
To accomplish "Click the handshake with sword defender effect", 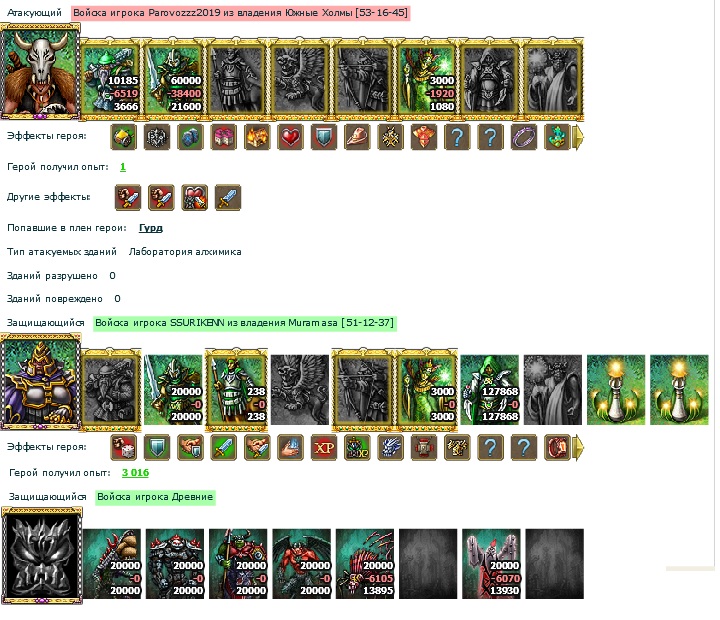I will 257,447.
